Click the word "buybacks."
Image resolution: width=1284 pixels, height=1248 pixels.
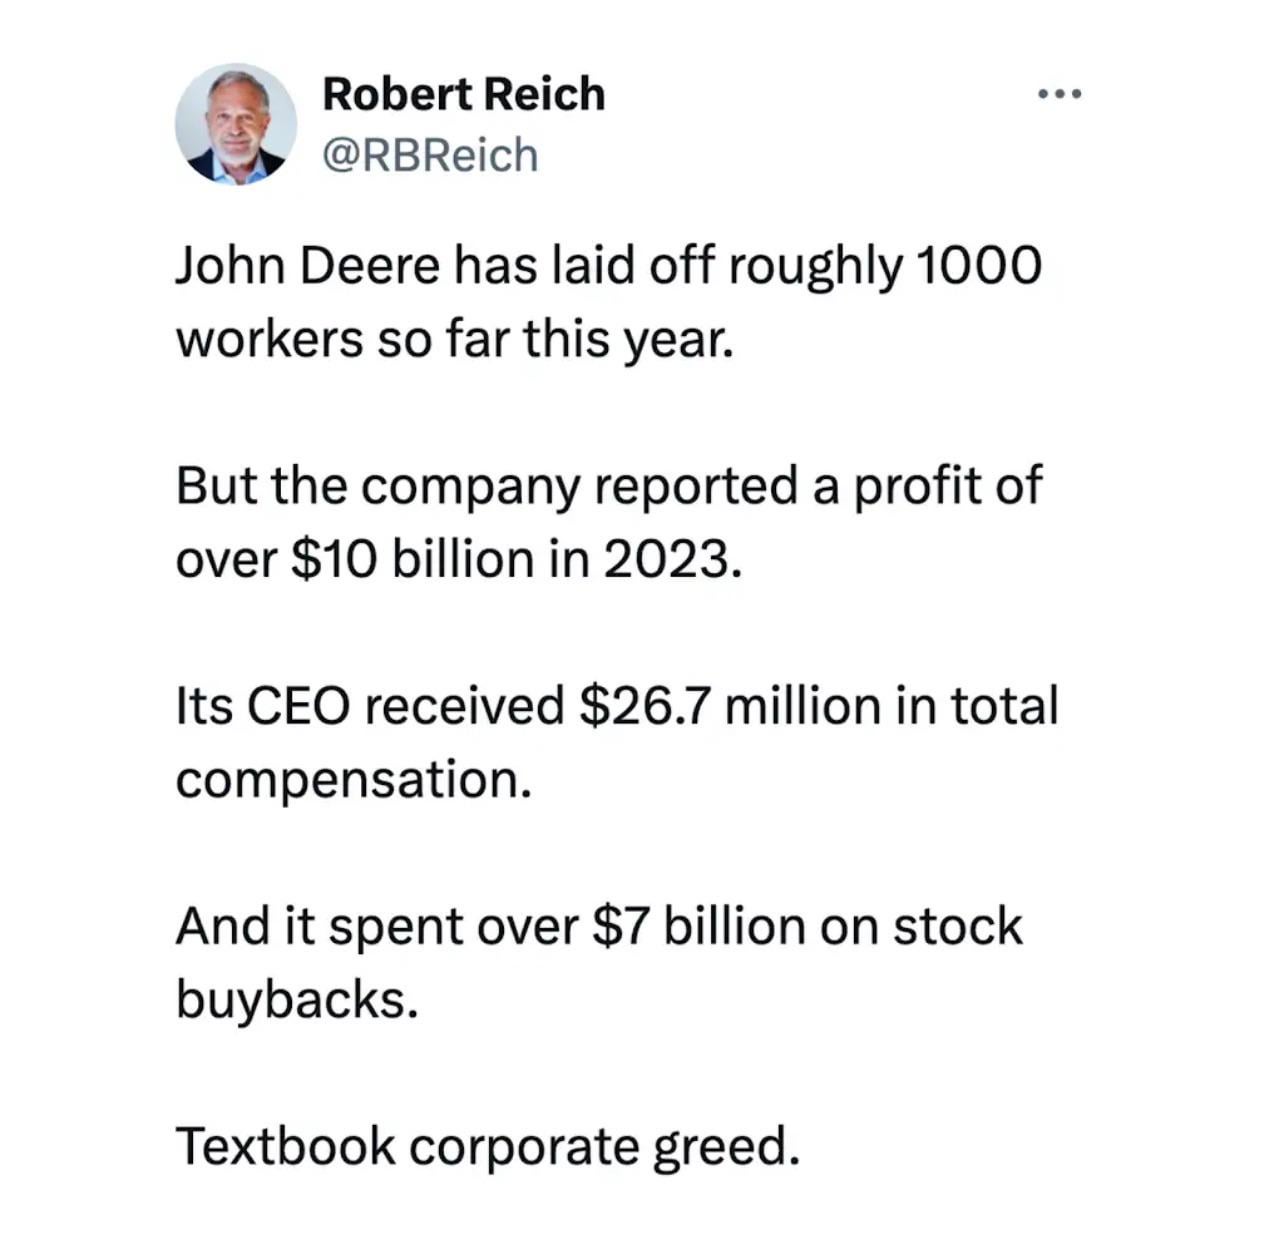(296, 1000)
